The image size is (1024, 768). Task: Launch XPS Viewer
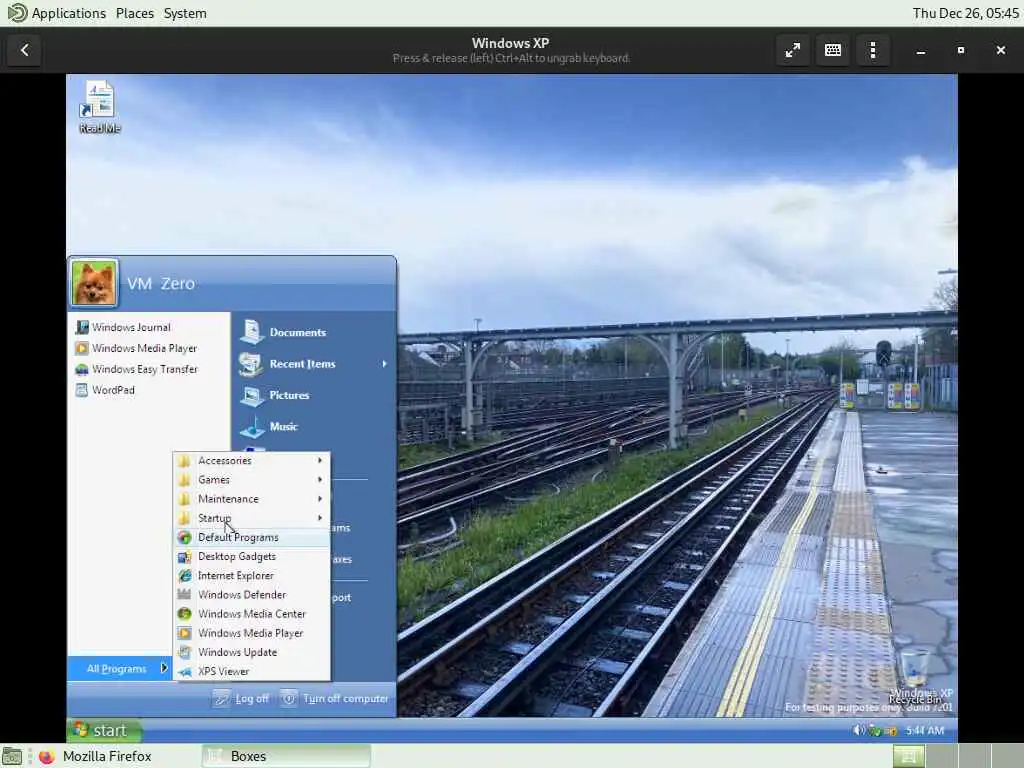pyautogui.click(x=251, y=671)
